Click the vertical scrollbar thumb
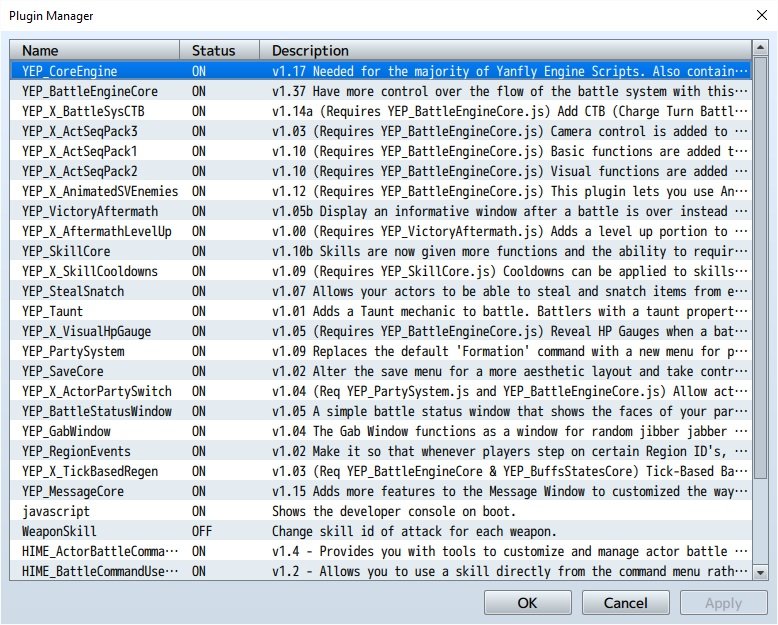Viewport: 778px width, 625px height. tap(760, 268)
